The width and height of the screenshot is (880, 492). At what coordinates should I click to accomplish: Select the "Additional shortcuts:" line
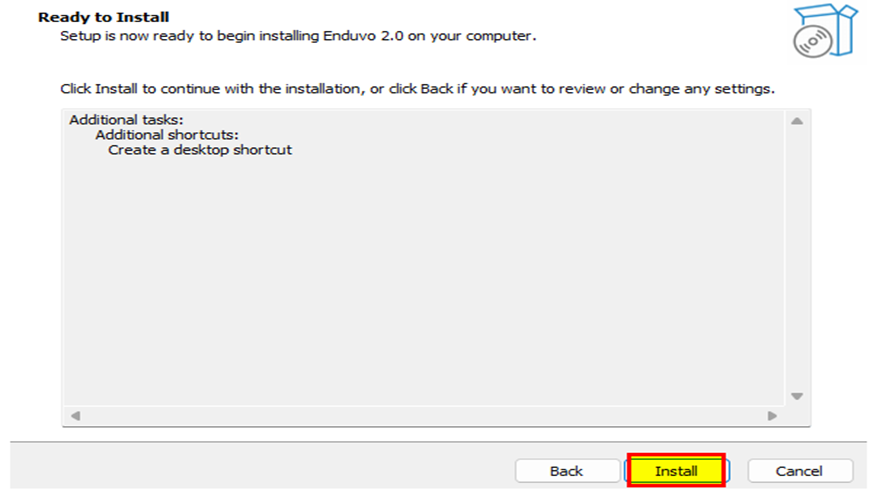[167, 135]
